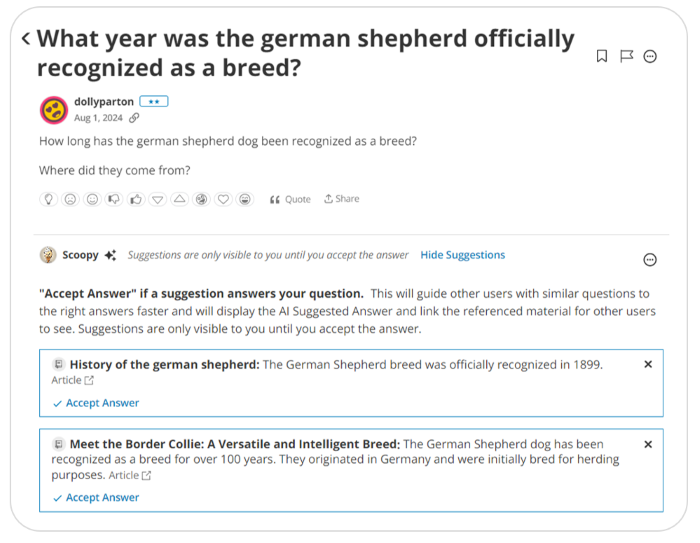Share this question post

tap(341, 199)
